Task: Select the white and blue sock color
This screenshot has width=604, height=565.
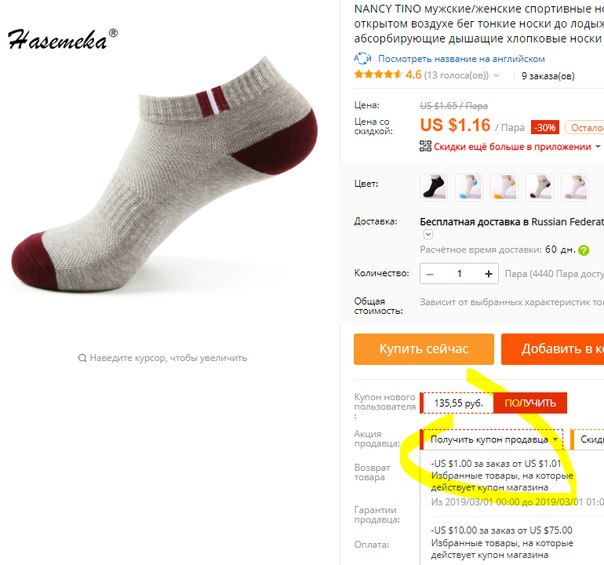Action: (469, 187)
